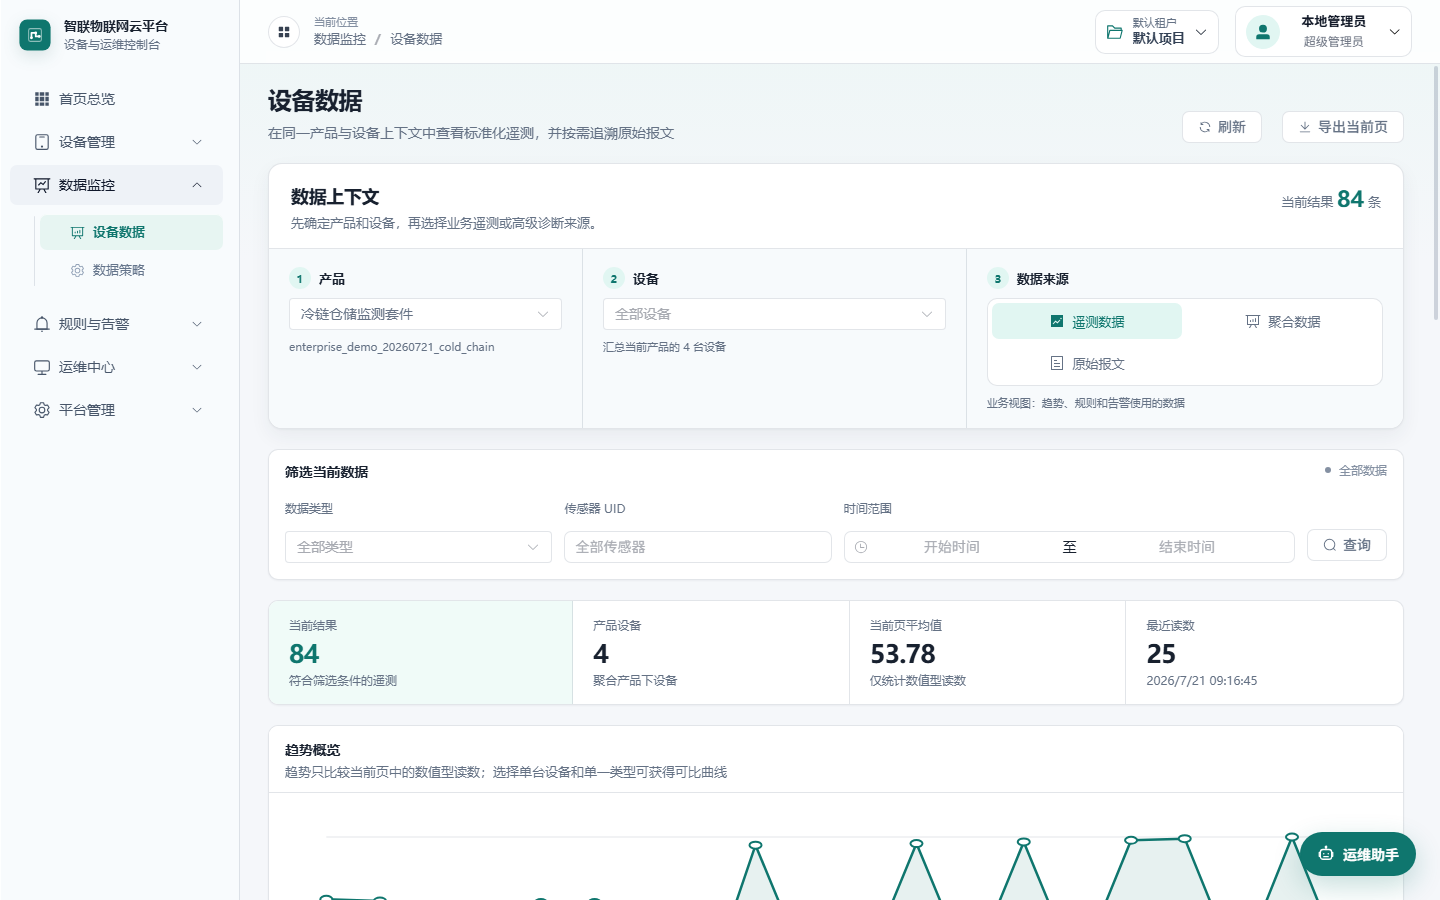Collapse the 数据监控 menu chevron
The height and width of the screenshot is (900, 1440).
point(197,185)
